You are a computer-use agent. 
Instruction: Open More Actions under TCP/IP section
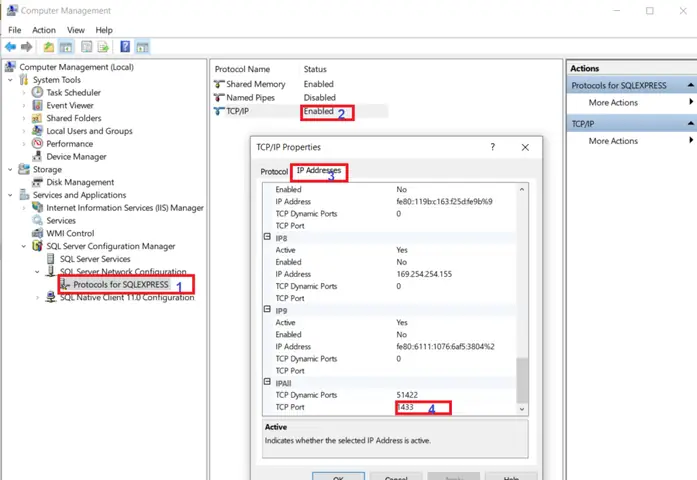(x=613, y=140)
